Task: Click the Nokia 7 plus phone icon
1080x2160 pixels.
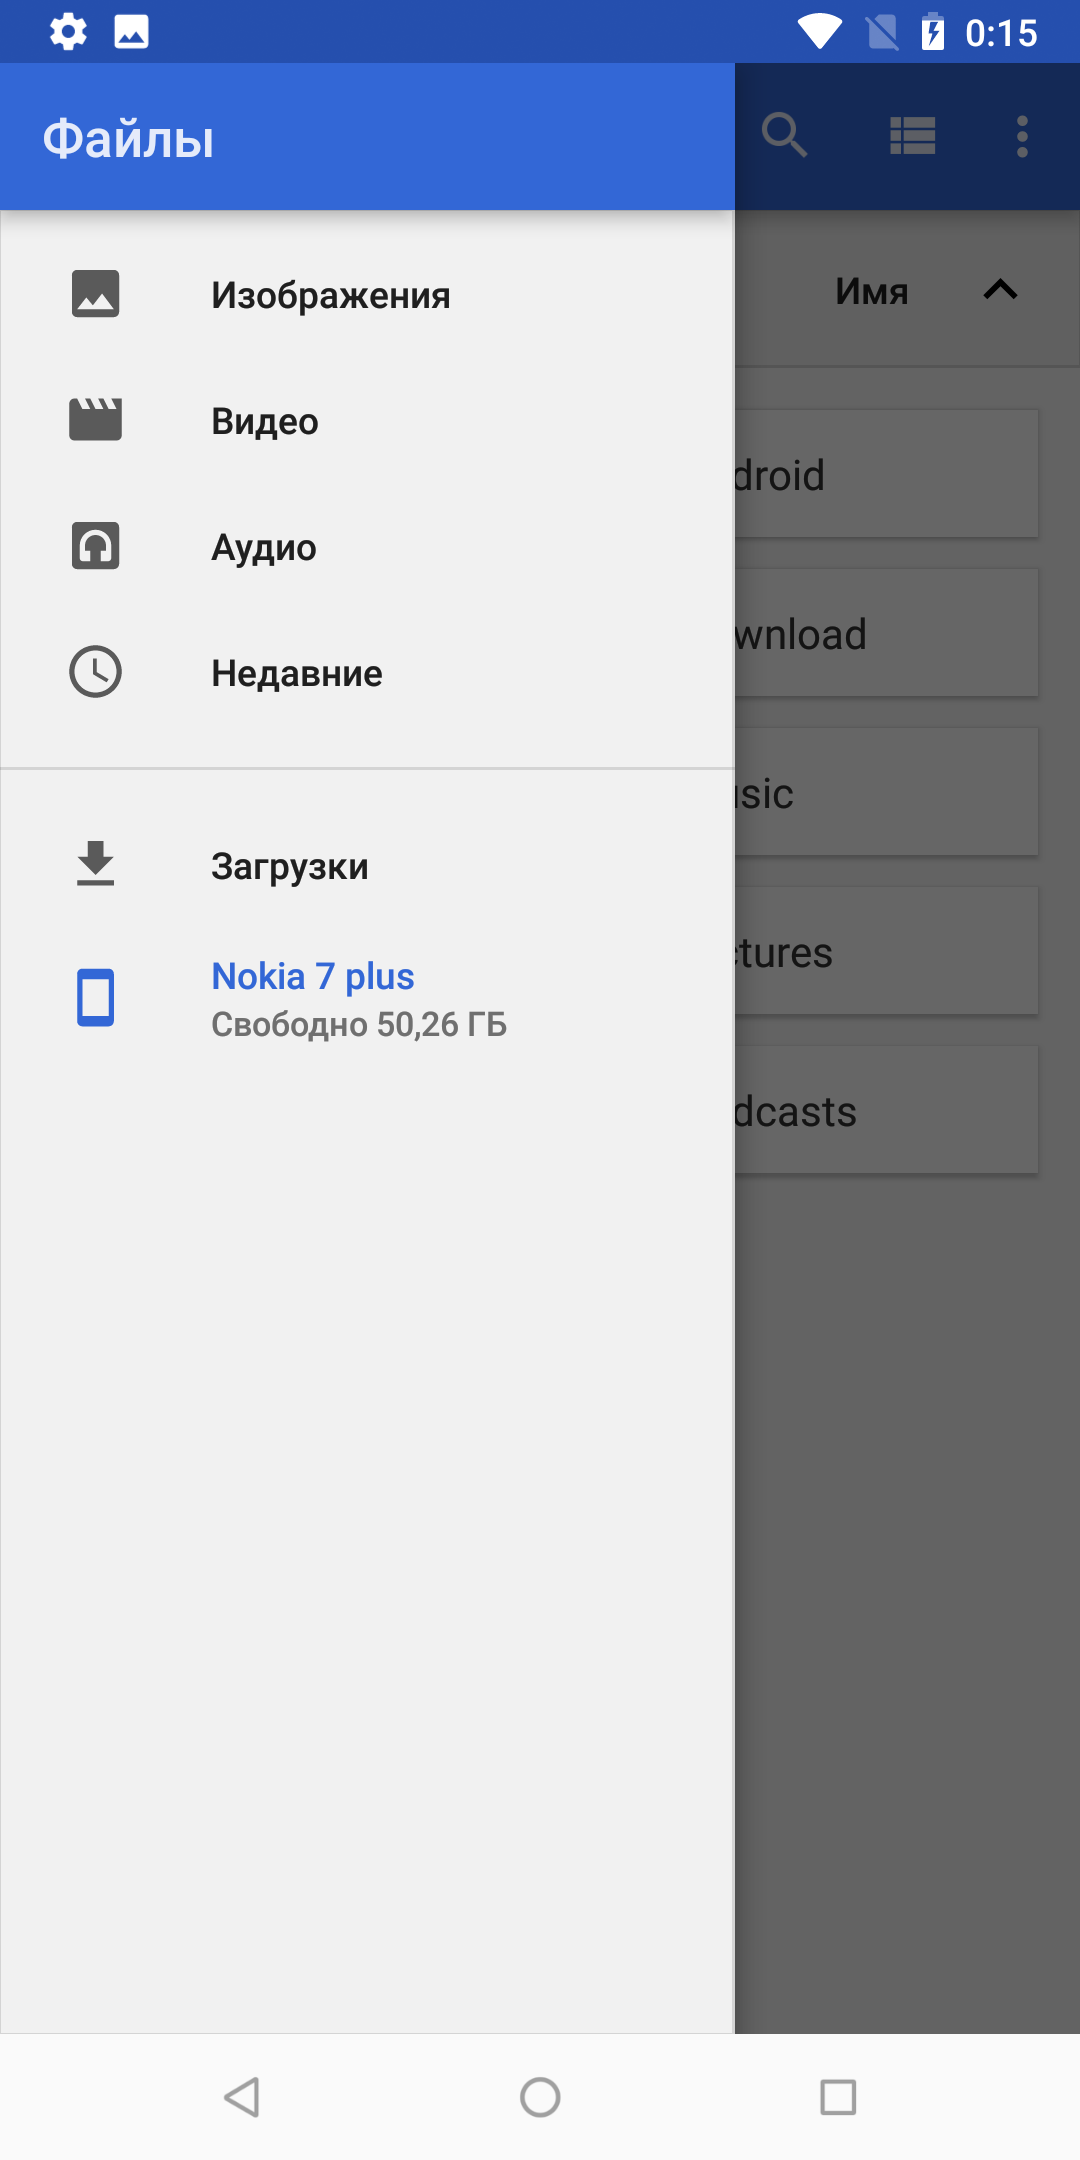Action: tap(95, 997)
